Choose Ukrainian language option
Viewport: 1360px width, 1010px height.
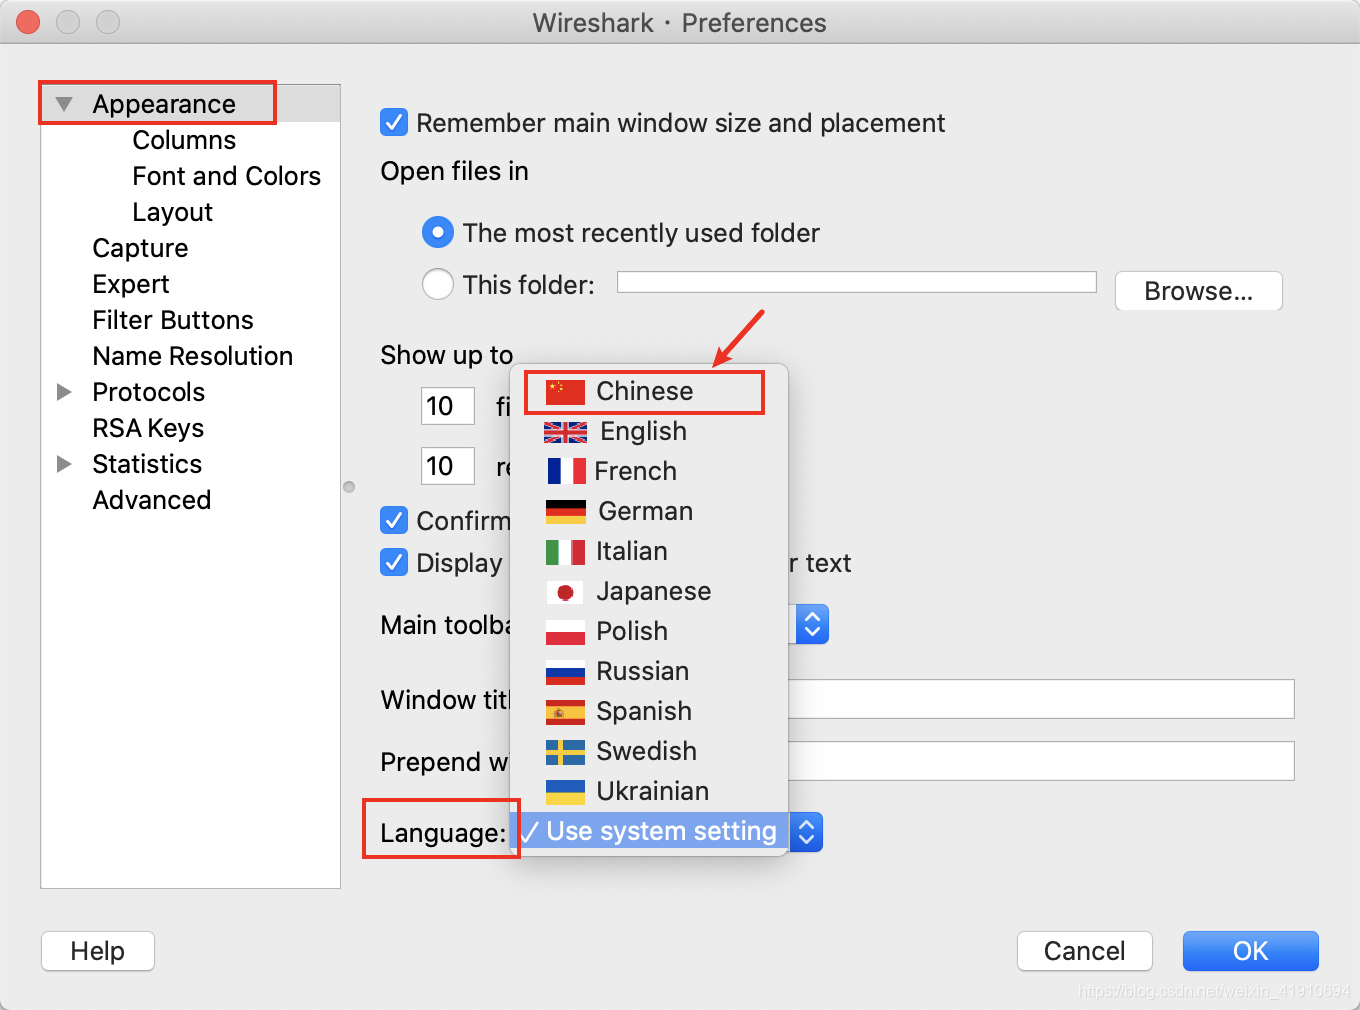(x=649, y=791)
